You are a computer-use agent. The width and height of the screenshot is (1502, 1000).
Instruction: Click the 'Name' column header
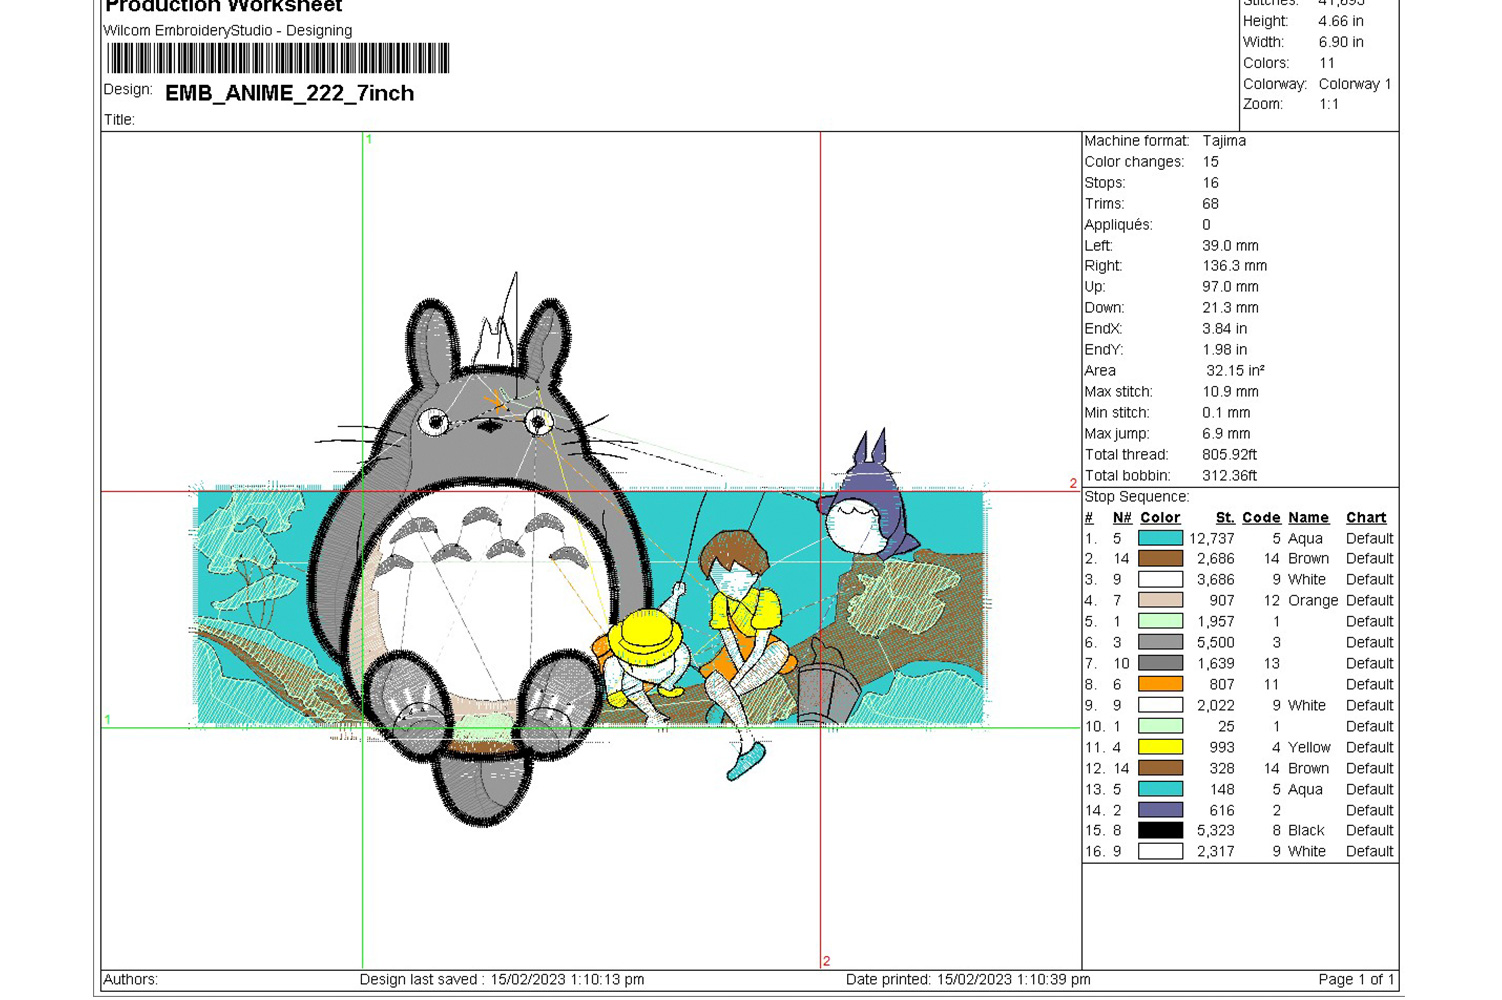point(1308,518)
